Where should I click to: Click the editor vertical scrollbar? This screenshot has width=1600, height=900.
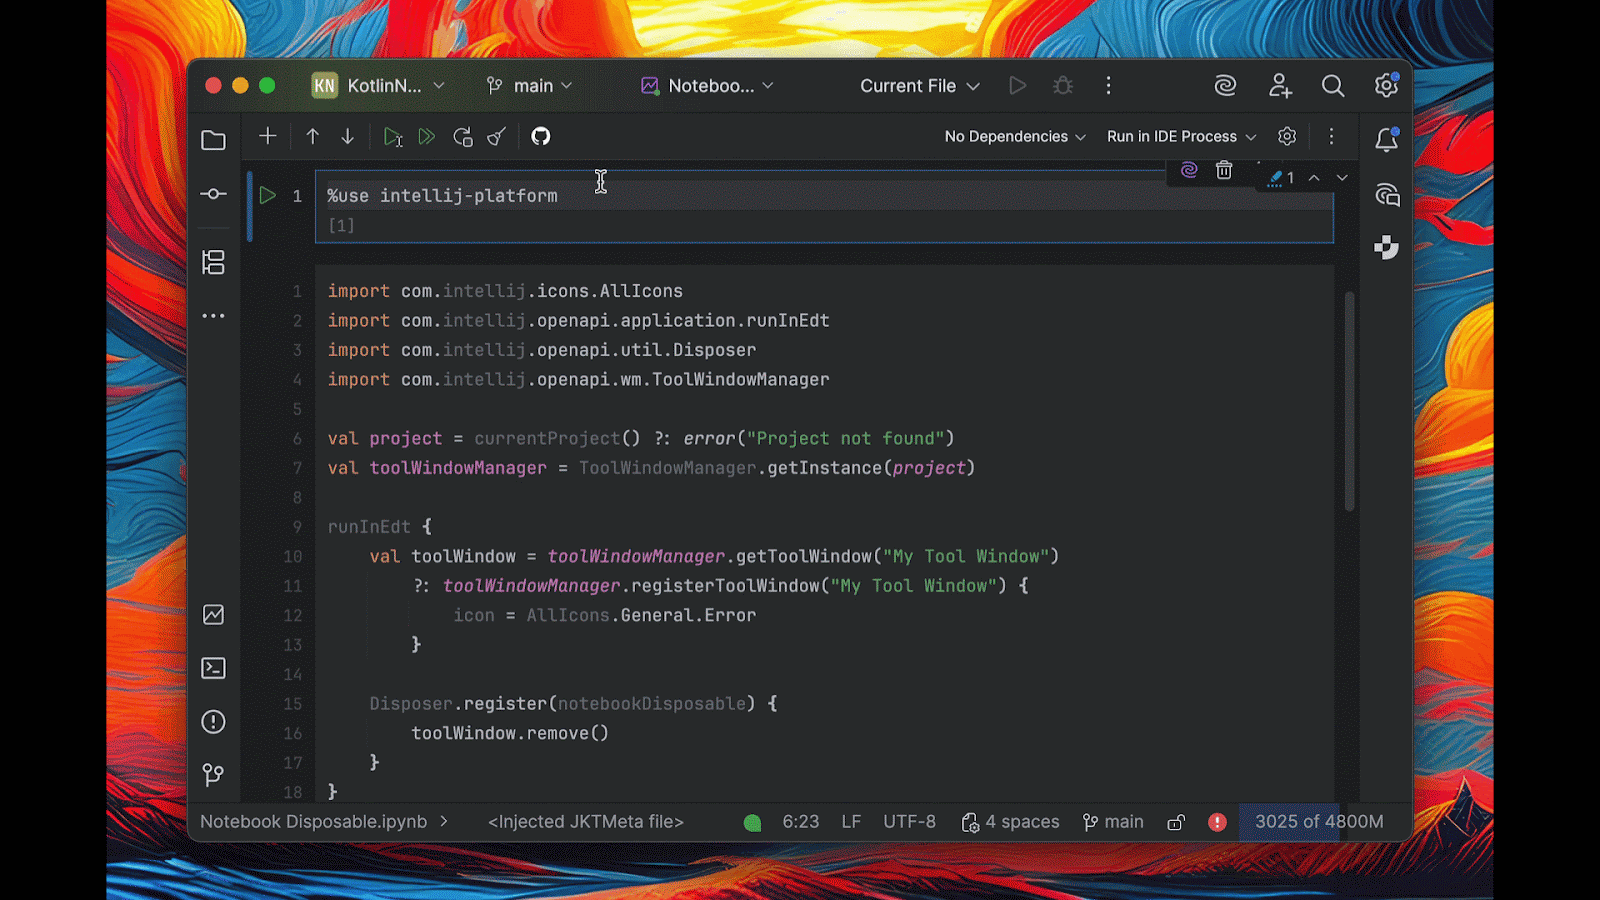pos(1349,400)
